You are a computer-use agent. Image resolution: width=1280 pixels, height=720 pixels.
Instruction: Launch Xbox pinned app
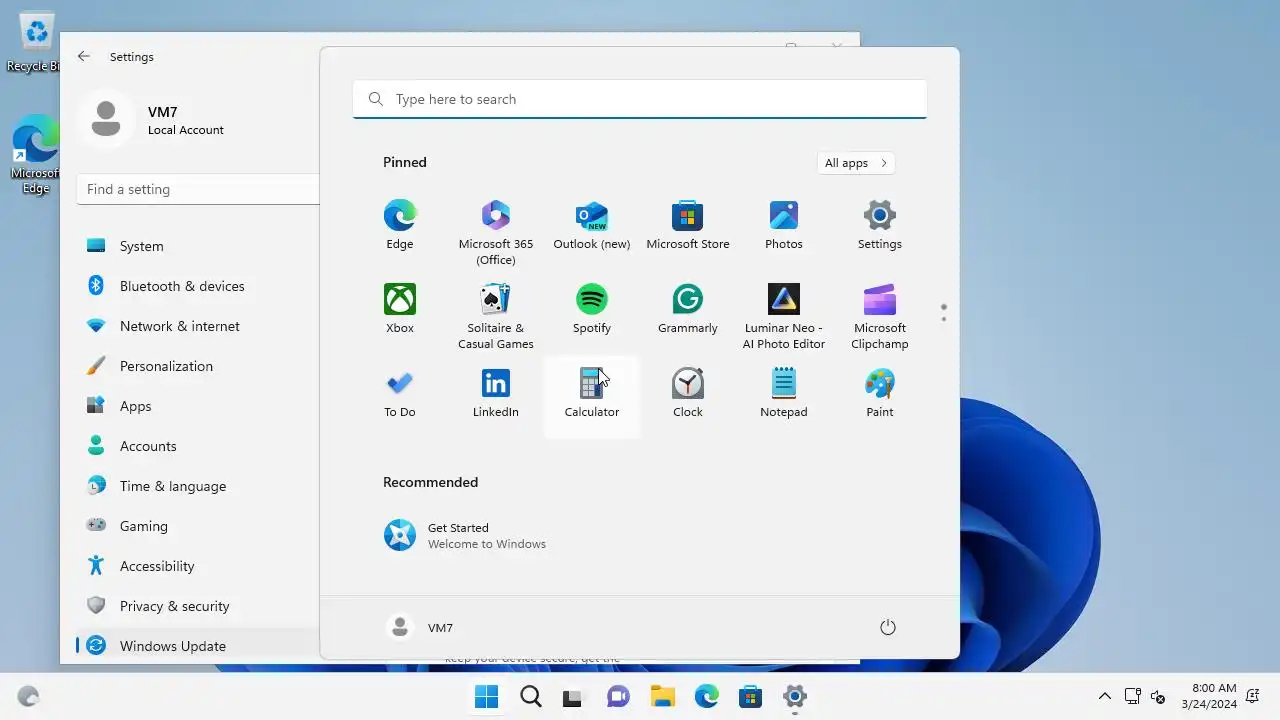[x=399, y=310]
